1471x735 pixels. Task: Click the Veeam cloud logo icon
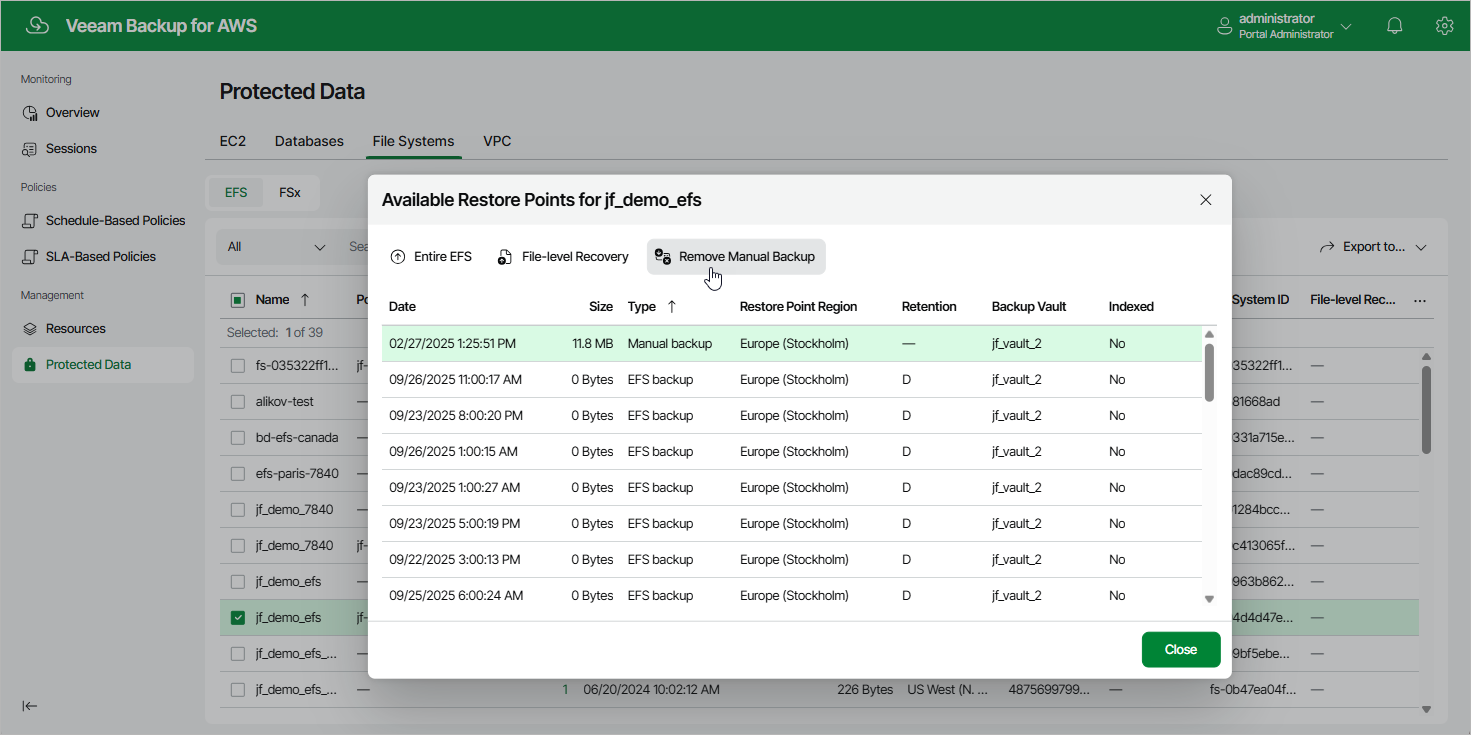[37, 26]
